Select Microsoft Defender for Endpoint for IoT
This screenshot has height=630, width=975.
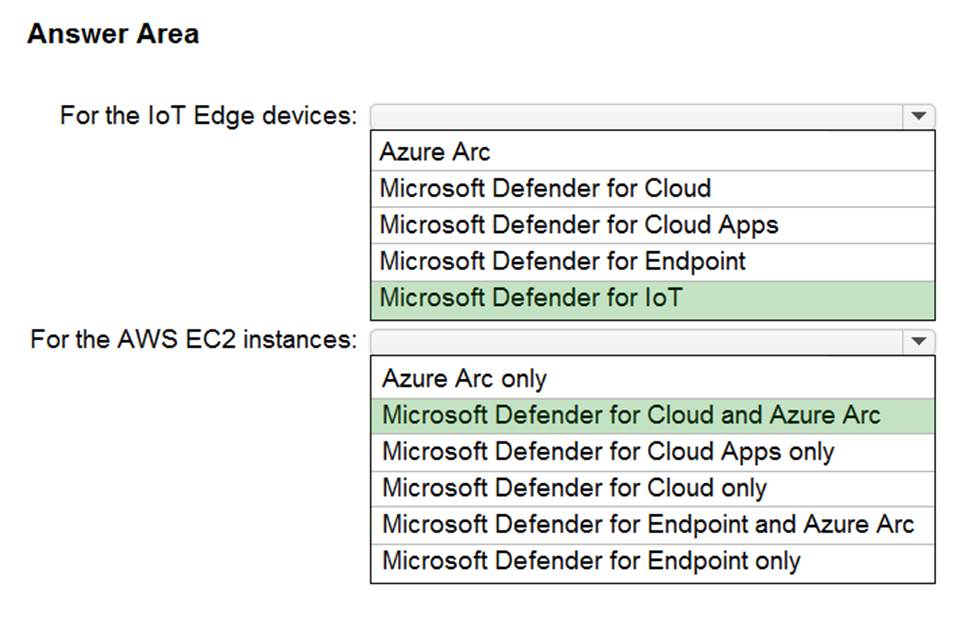pyautogui.click(x=562, y=261)
